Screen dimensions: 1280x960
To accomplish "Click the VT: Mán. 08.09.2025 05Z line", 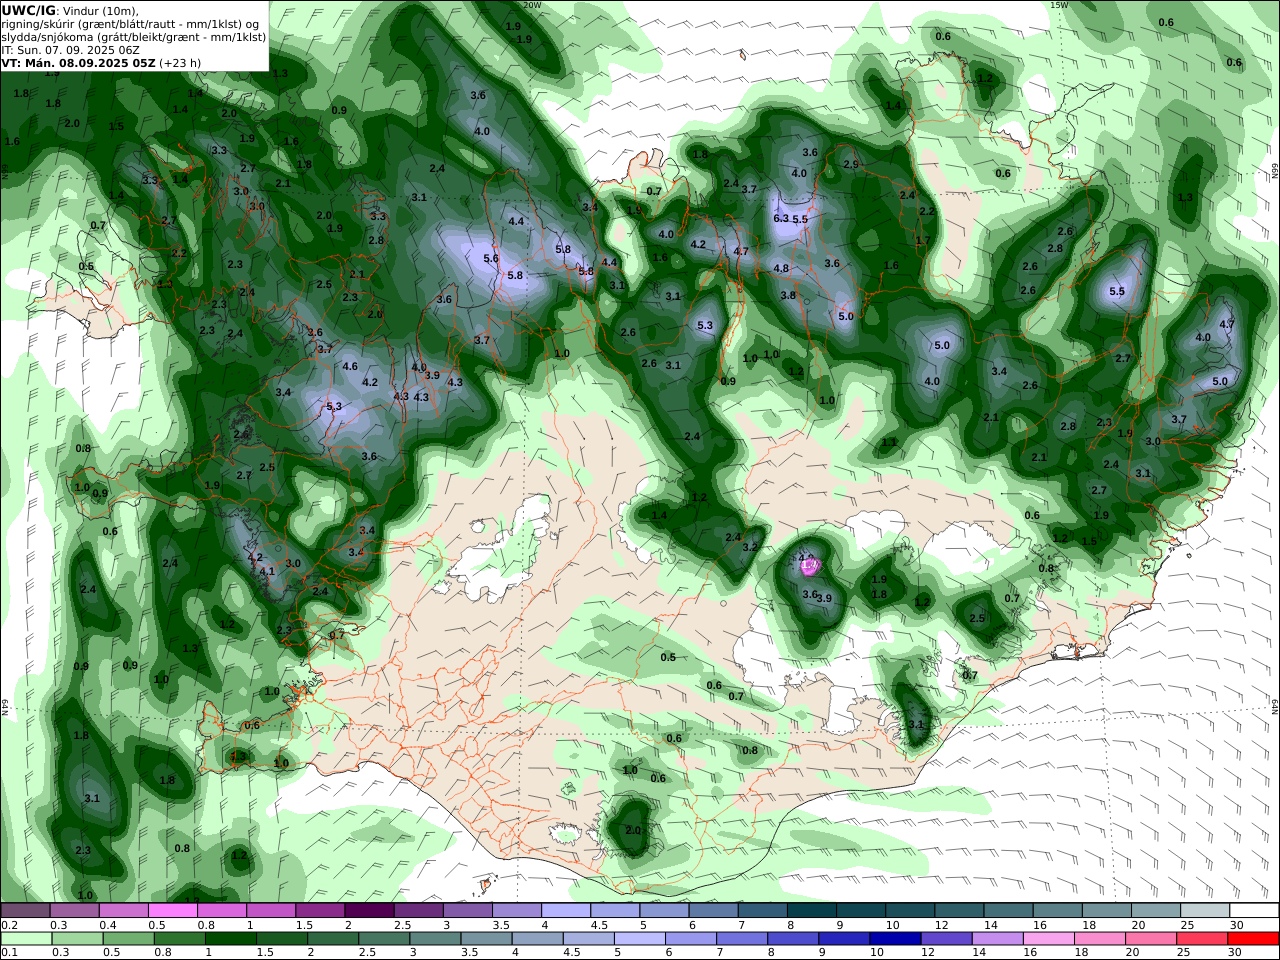I will [x=78, y=62].
